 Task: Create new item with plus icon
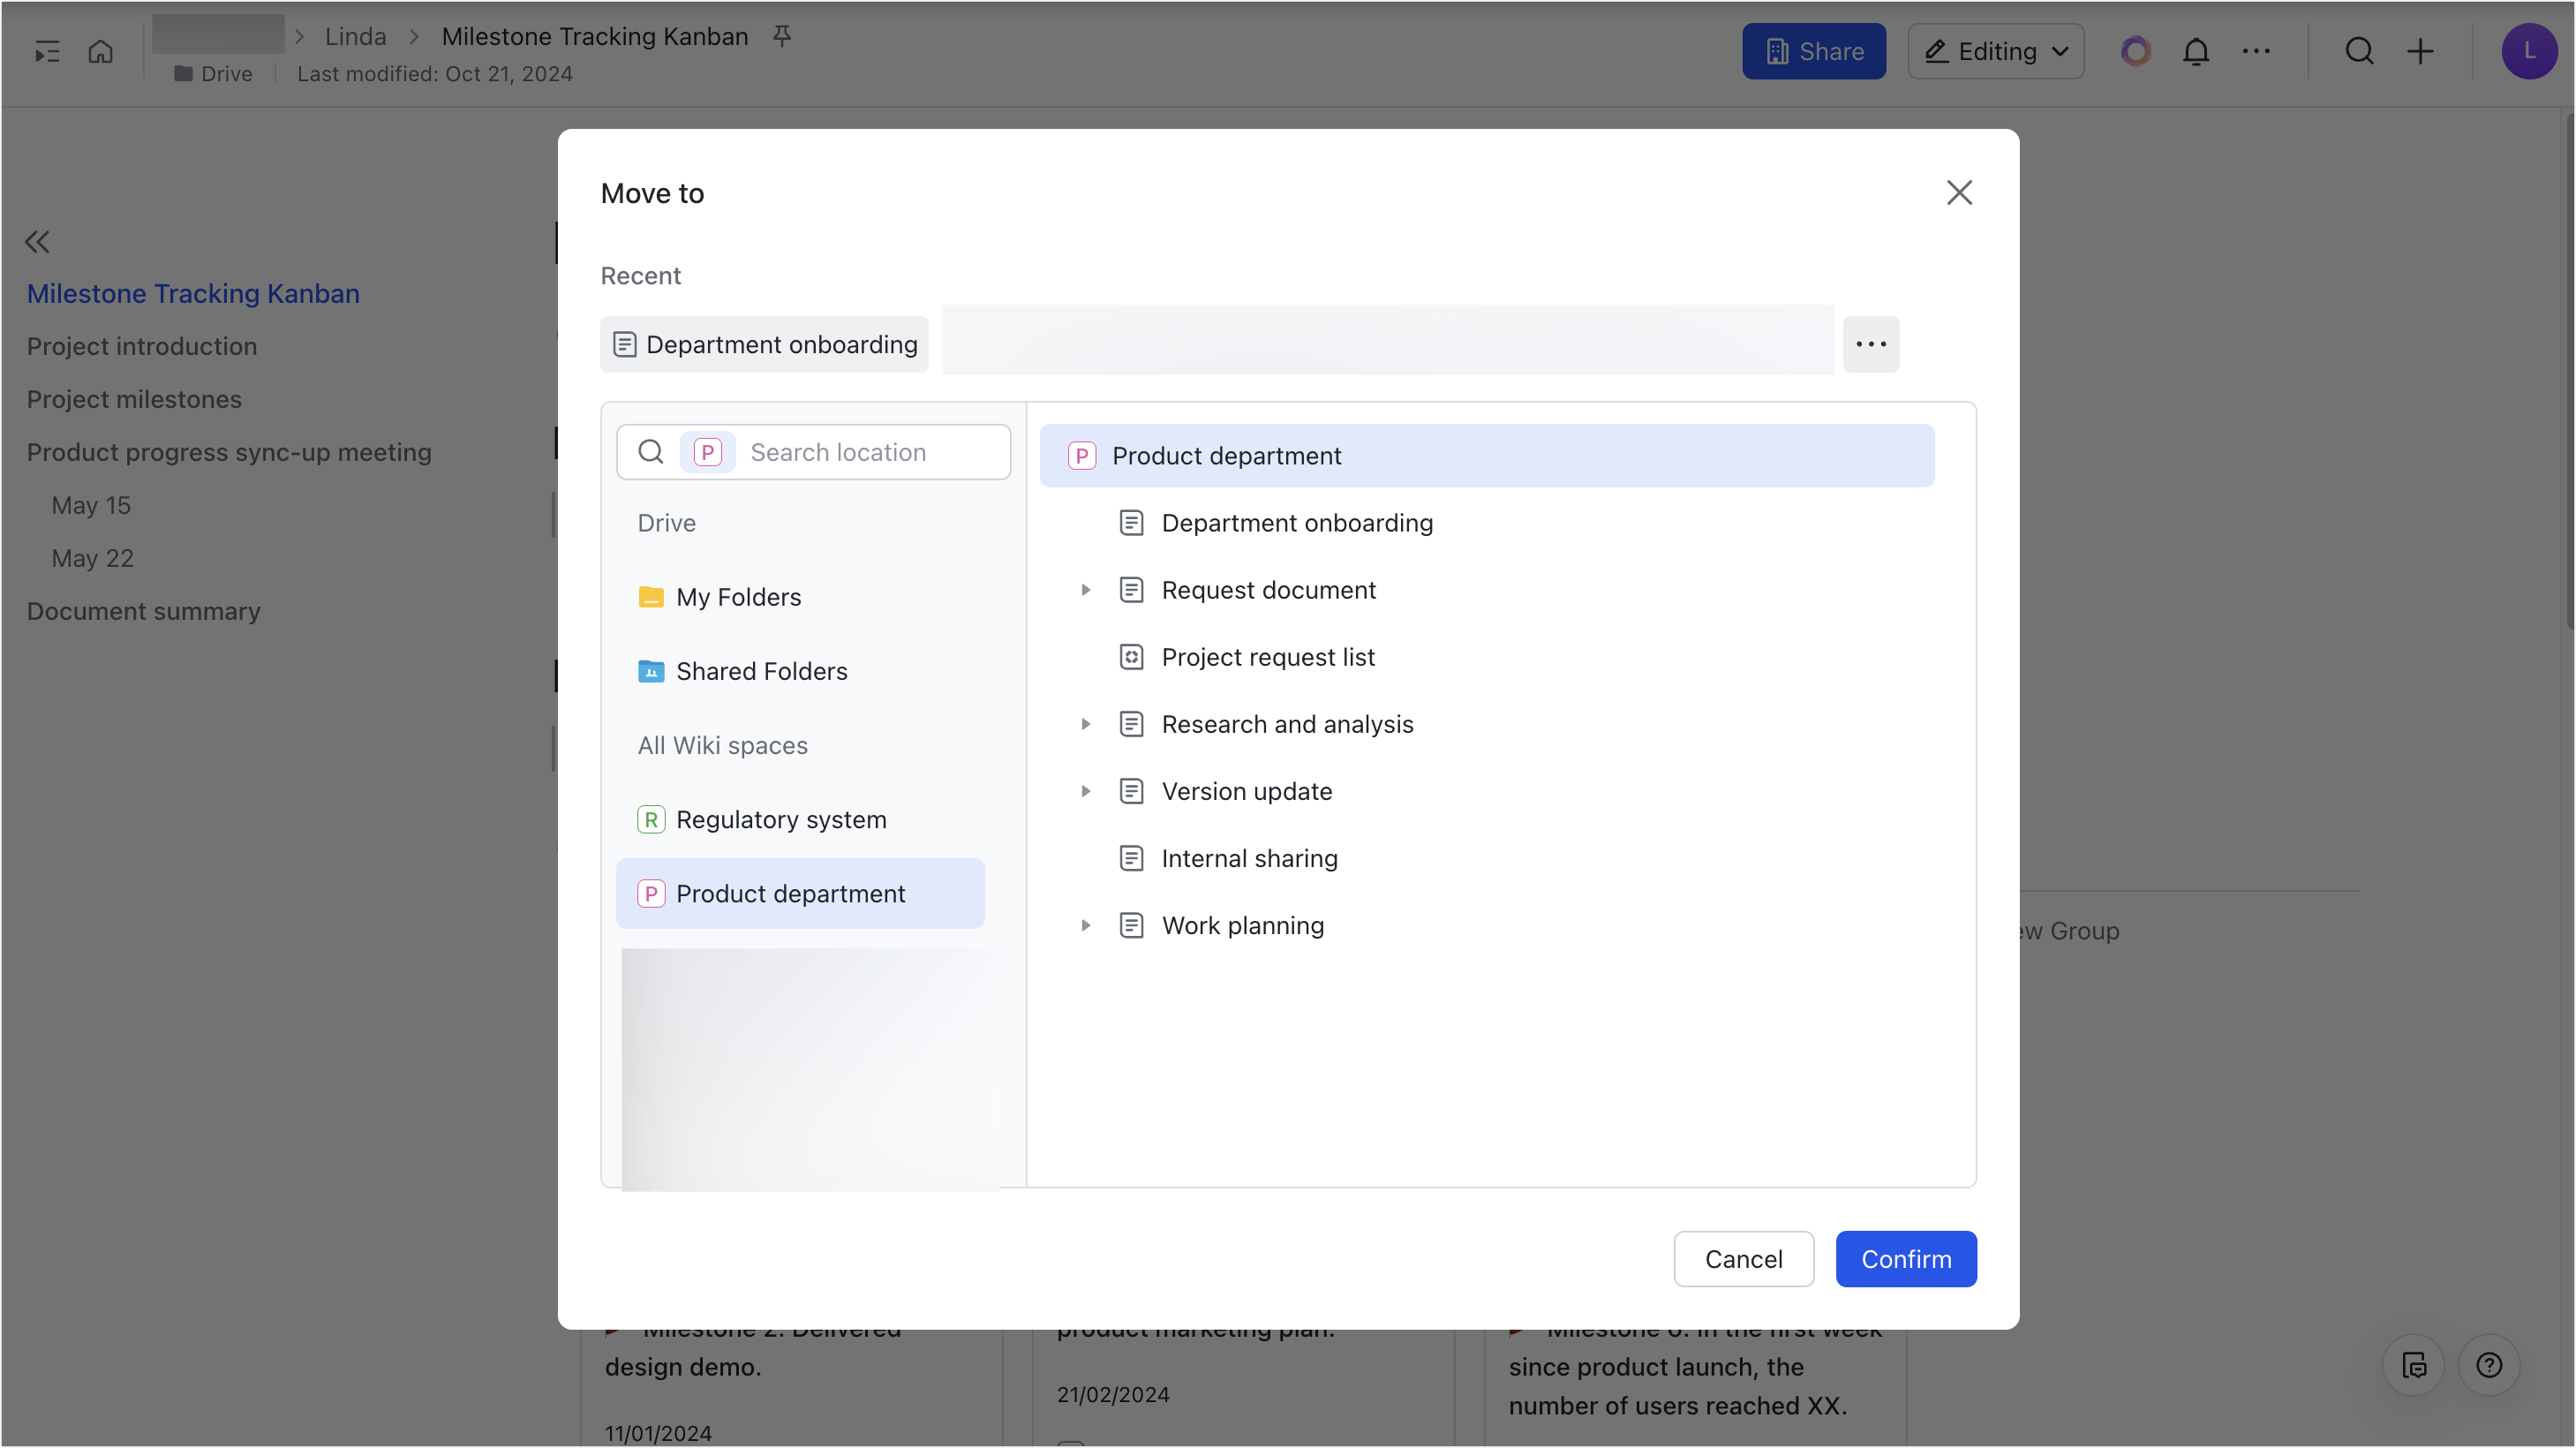point(2420,51)
